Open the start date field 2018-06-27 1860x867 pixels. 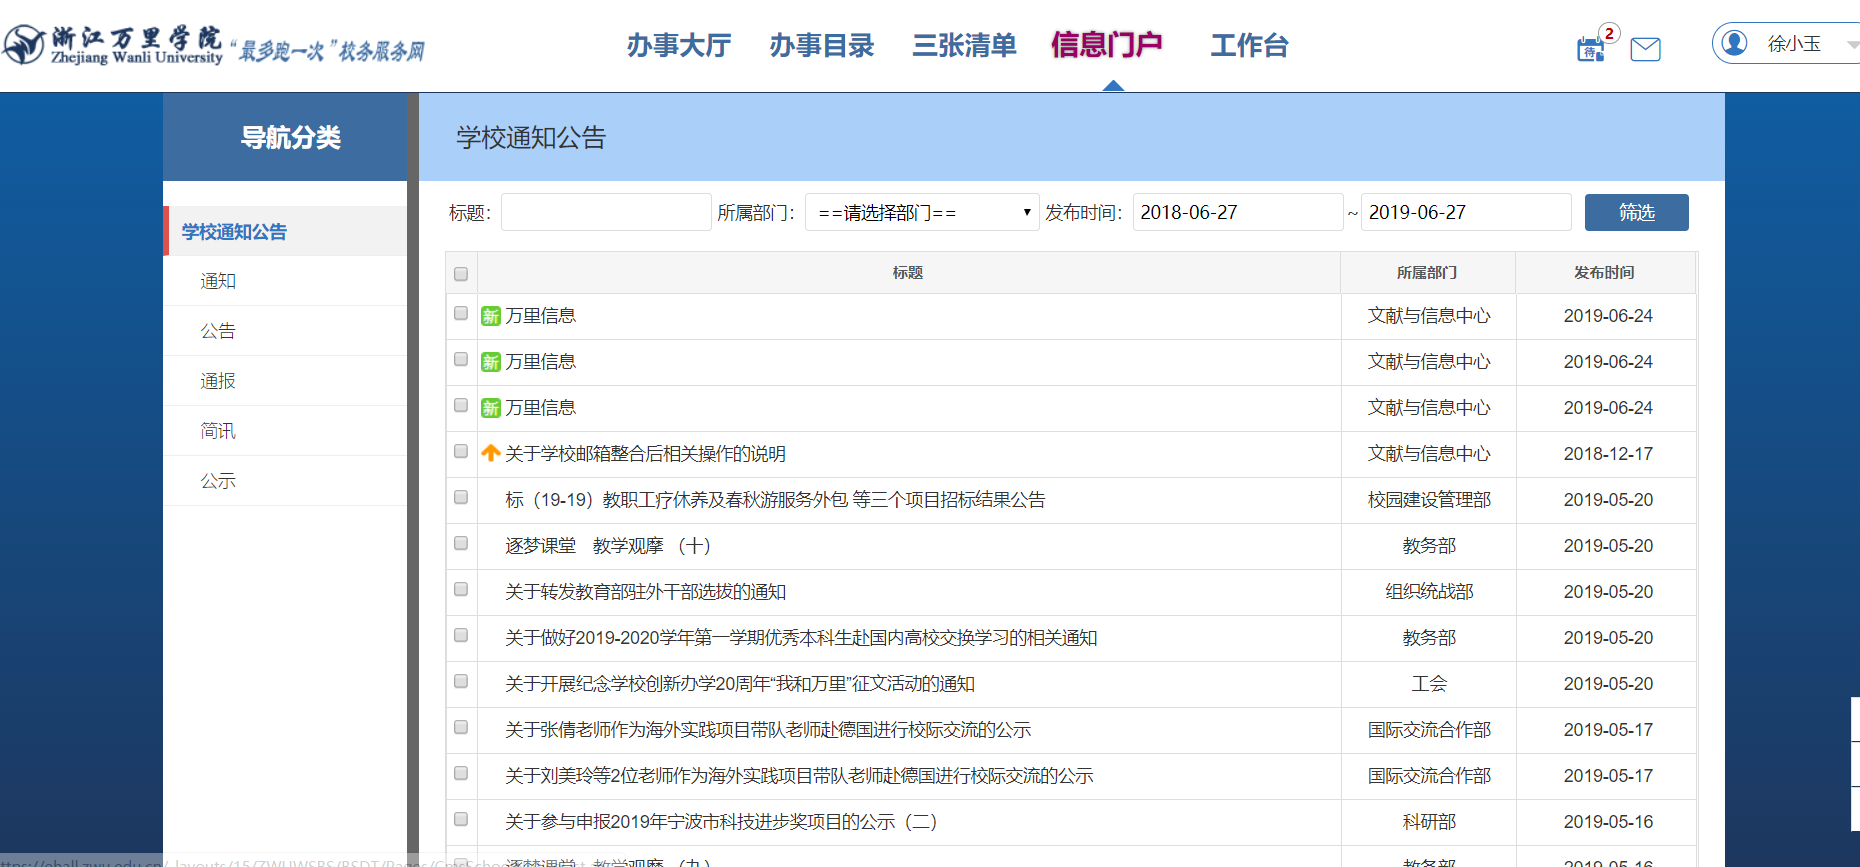tap(1236, 212)
